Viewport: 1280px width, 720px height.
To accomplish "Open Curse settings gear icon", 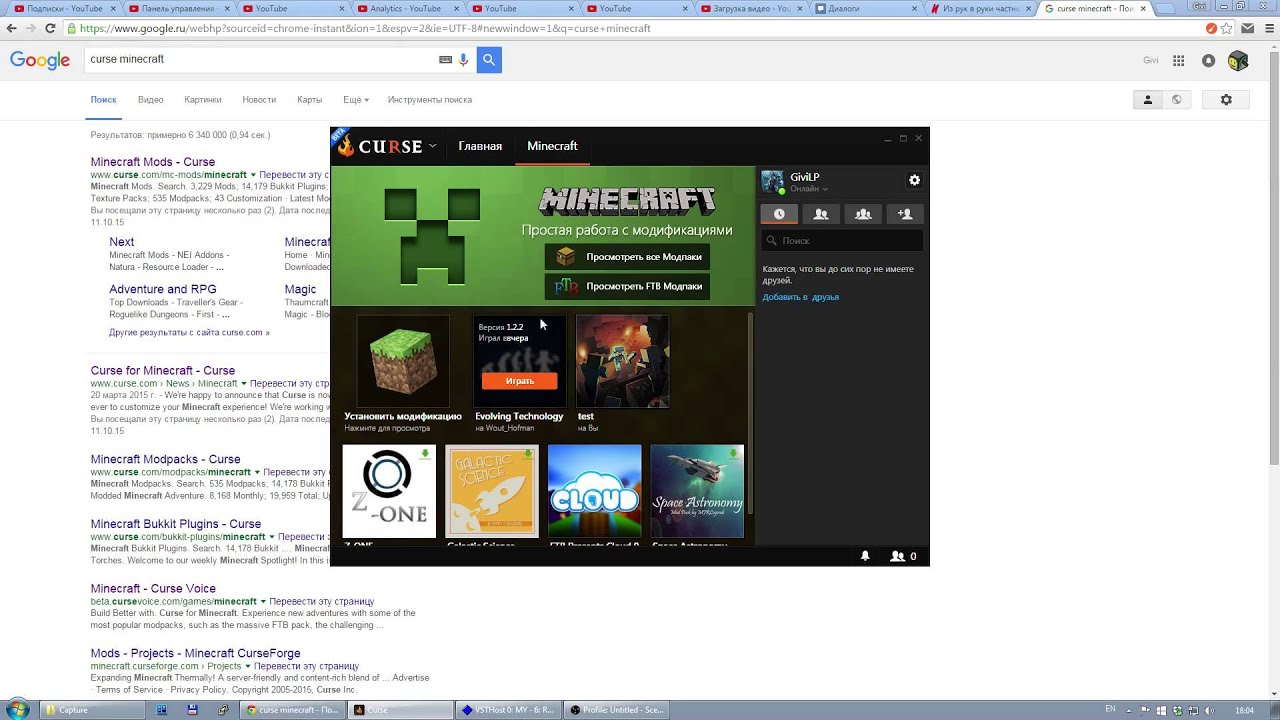I will [914, 180].
